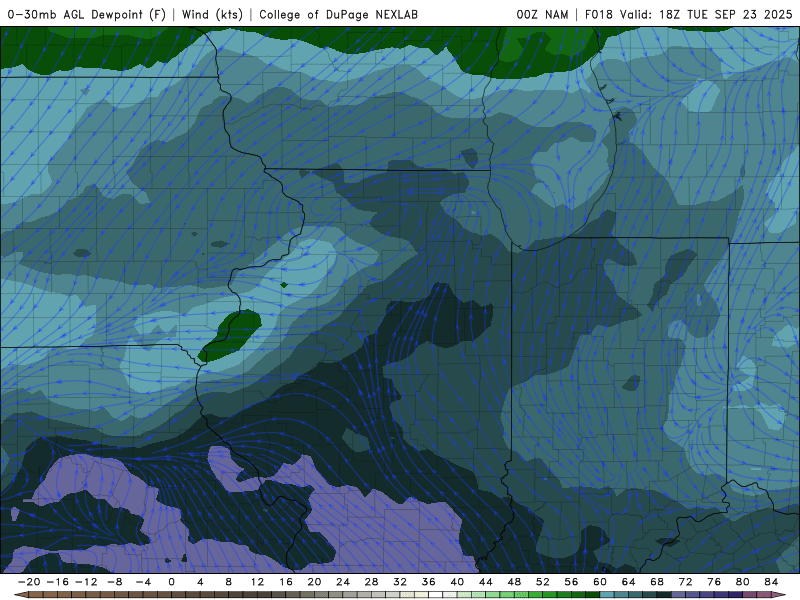
Task: Click the 0 value on the color scale
Action: point(171,582)
